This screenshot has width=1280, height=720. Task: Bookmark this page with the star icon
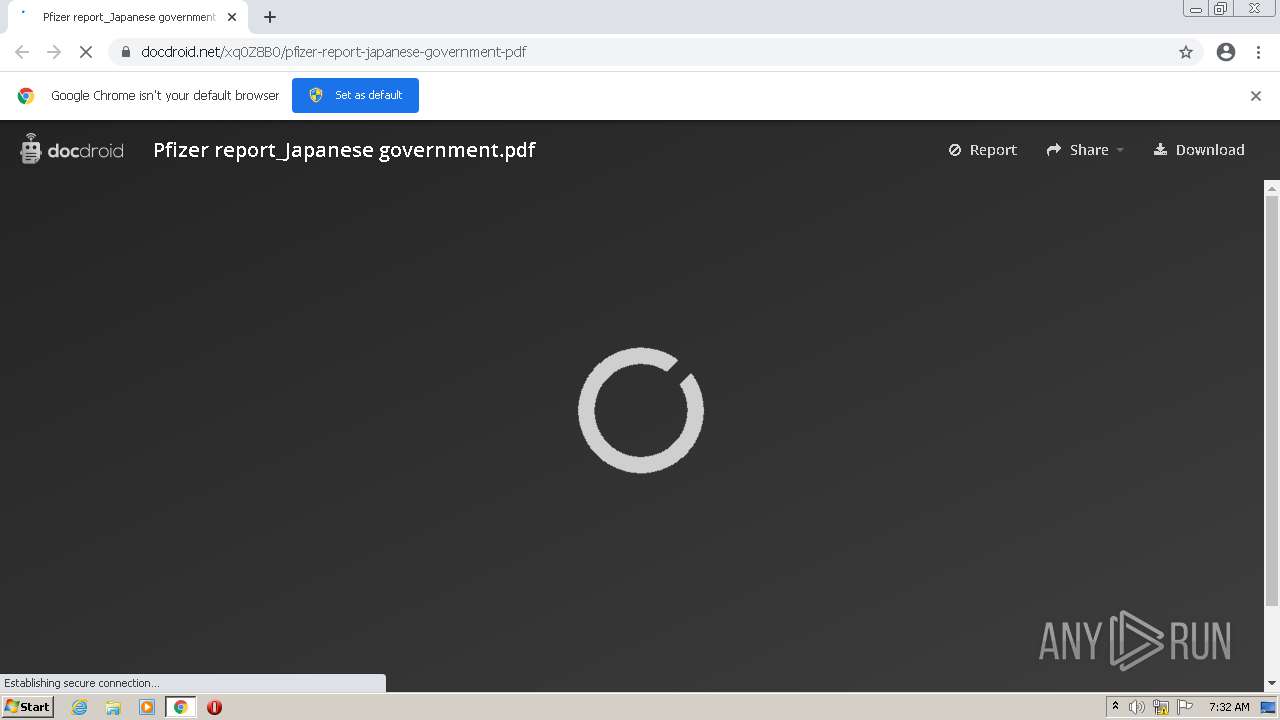coord(1186,52)
